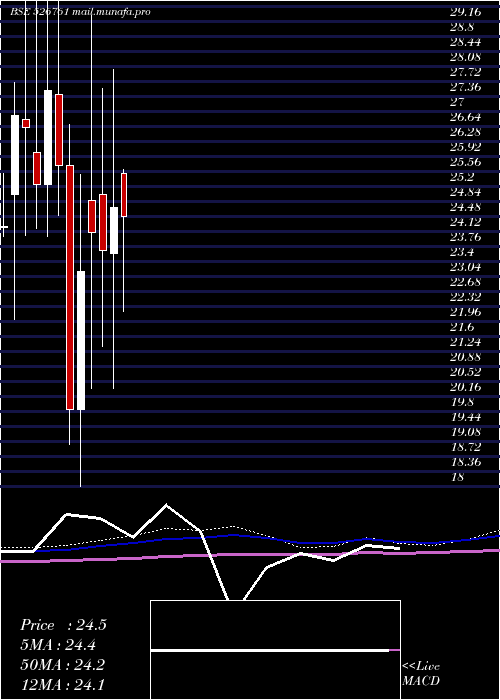Click the "Price : 24.5" readout
The height and width of the screenshot is (700, 500).
click(x=63, y=625)
